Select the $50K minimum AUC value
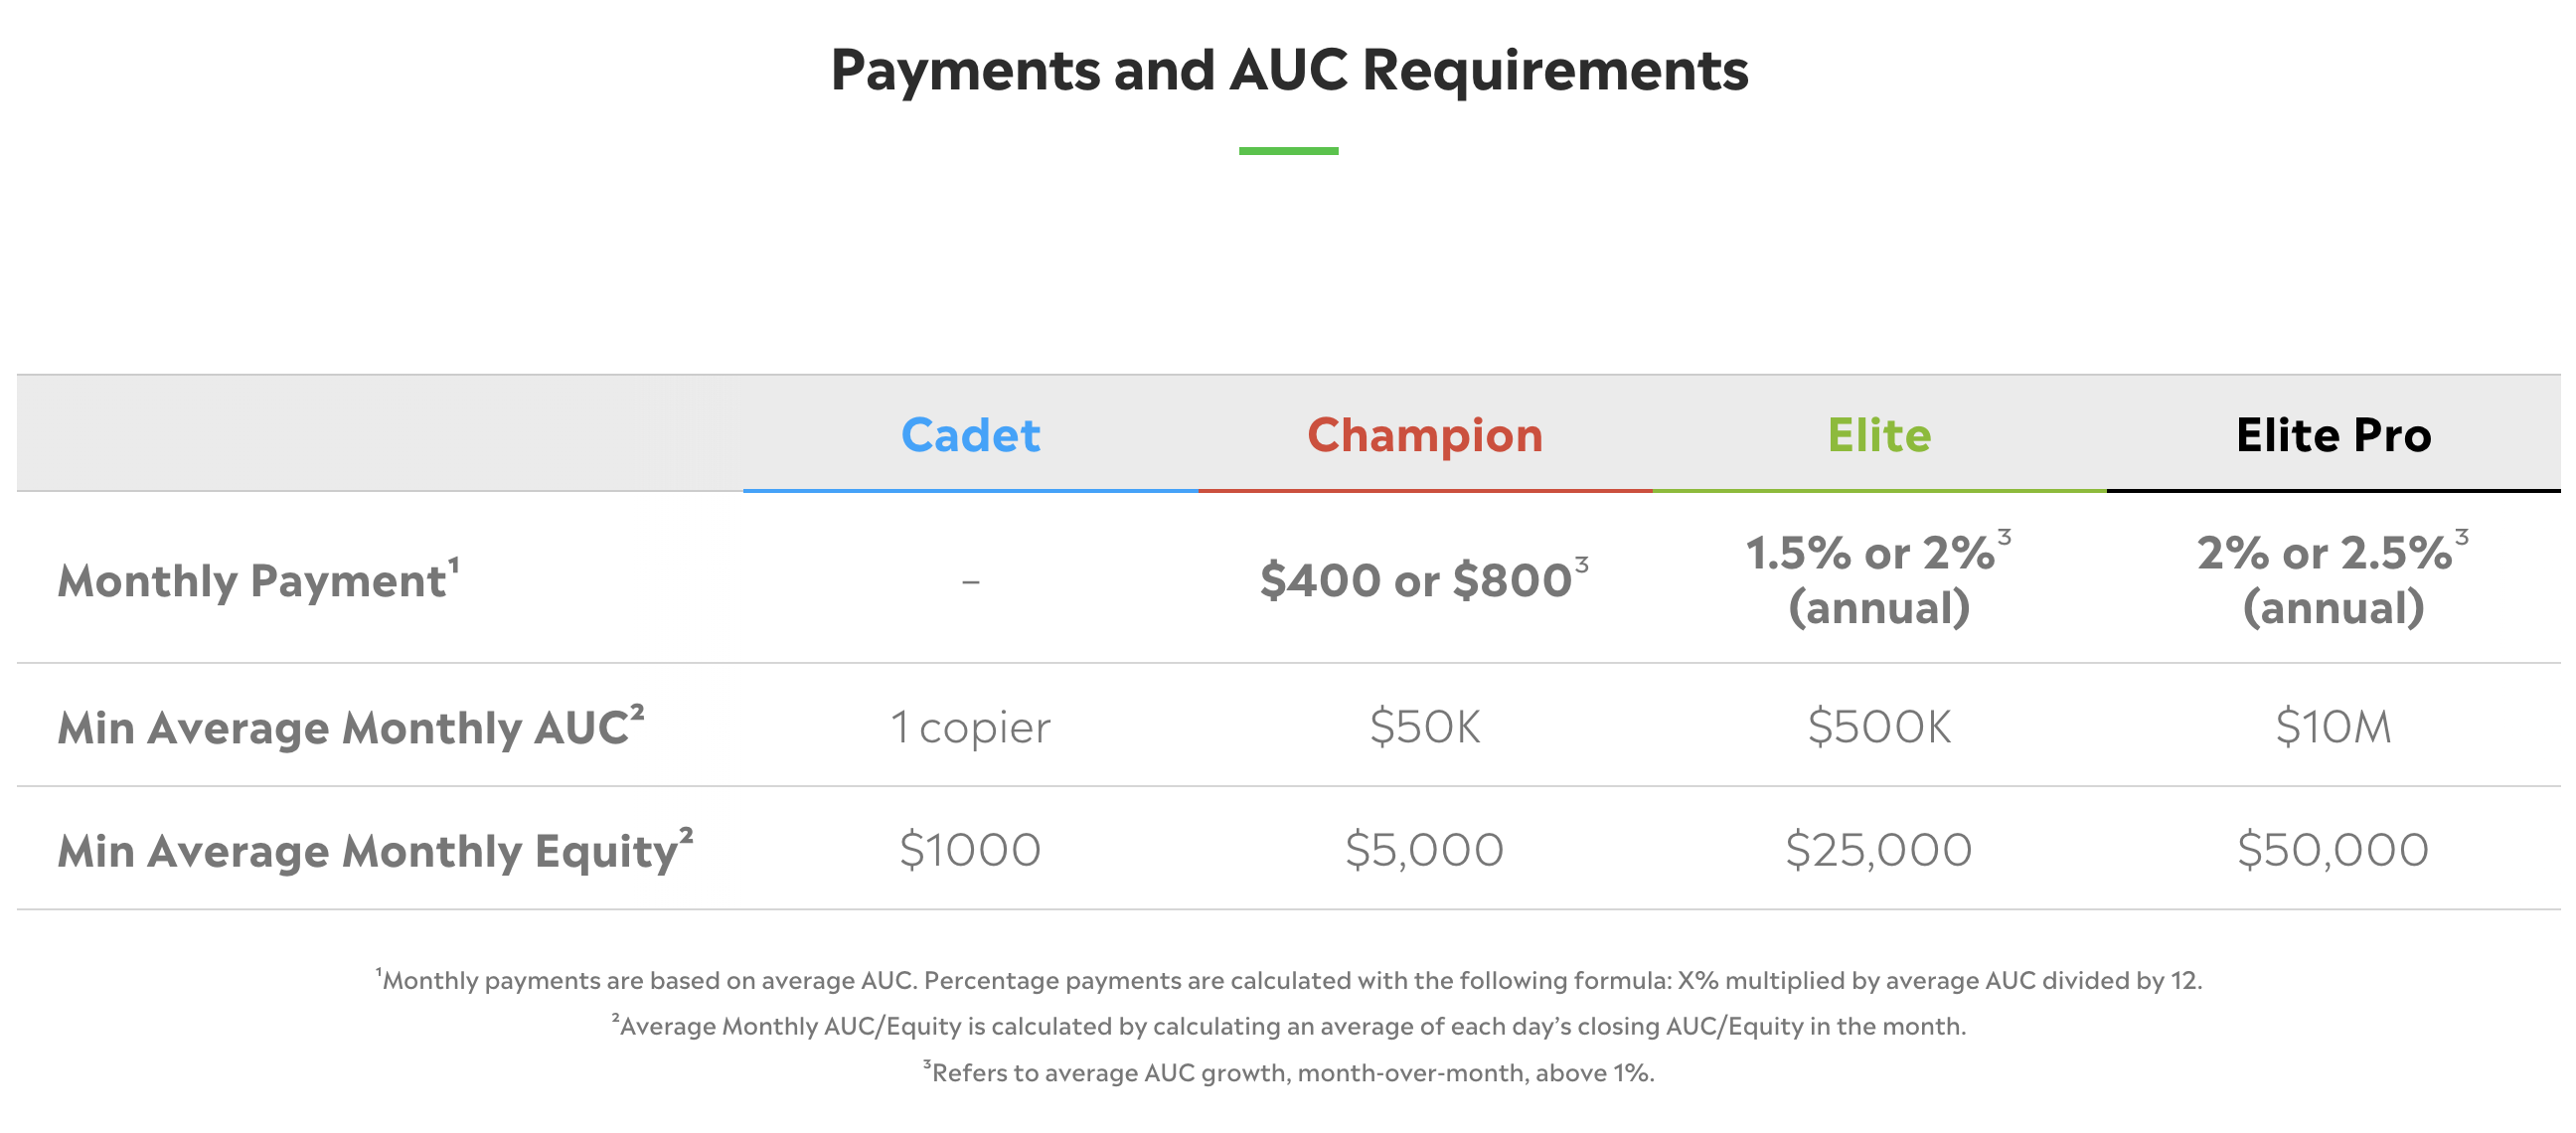 1424,727
